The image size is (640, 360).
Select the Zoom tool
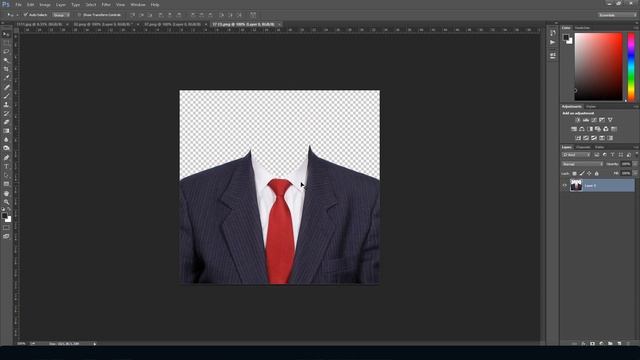(x=6, y=202)
